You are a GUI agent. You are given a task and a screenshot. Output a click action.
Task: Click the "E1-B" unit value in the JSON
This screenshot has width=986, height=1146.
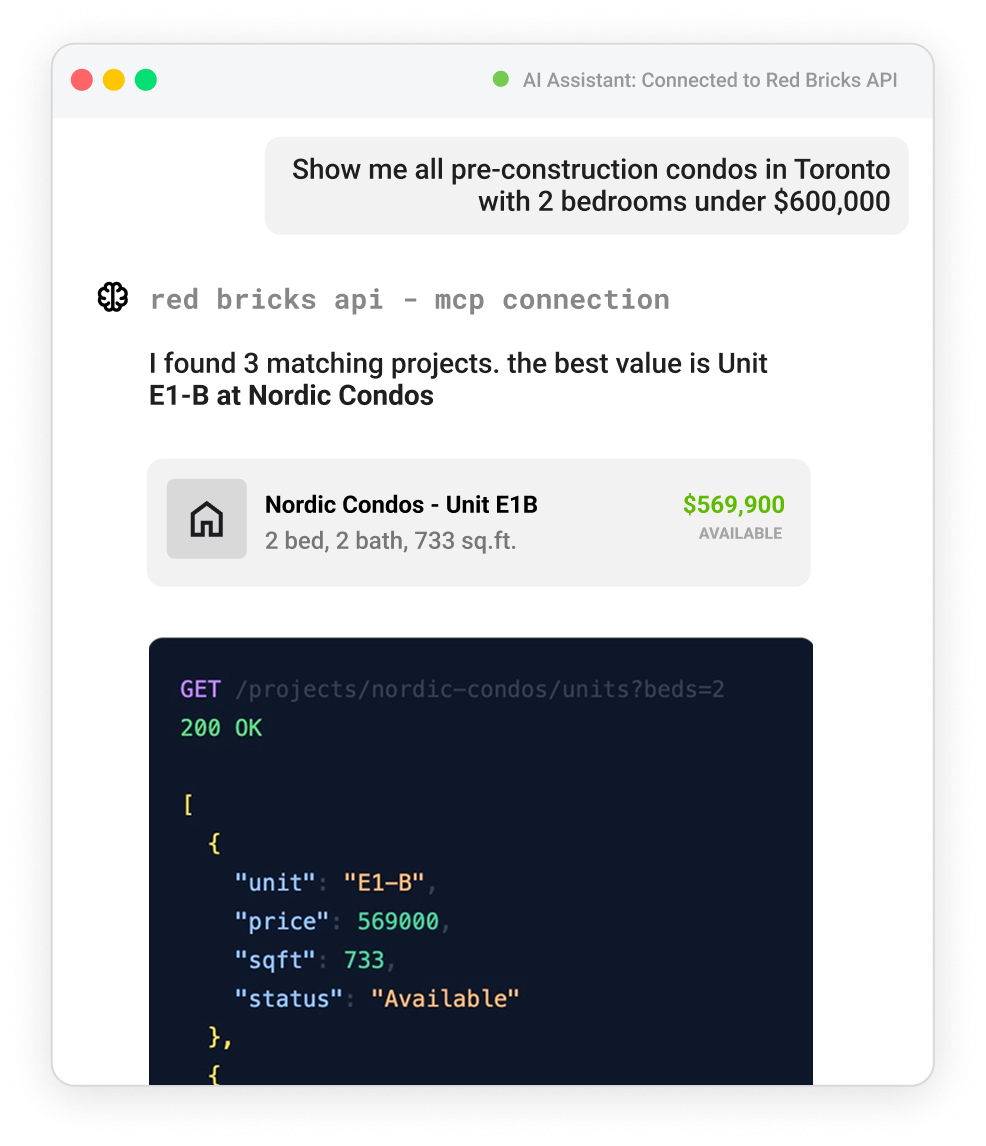[x=385, y=883]
